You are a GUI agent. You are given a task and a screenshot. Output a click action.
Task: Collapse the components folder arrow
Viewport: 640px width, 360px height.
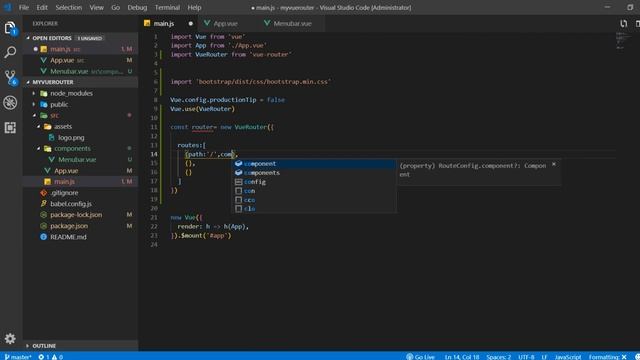click(39, 149)
